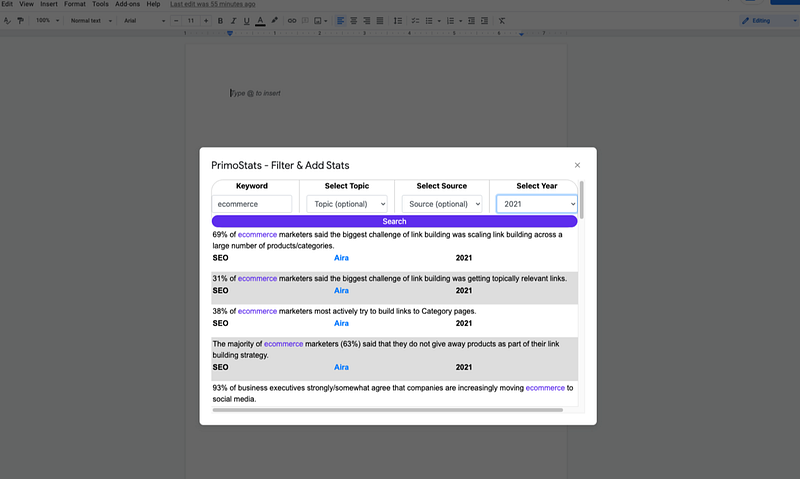Viewport: 800px width, 479px height.
Task: Click 'SEO' label under the 31% stat
Action: point(220,291)
